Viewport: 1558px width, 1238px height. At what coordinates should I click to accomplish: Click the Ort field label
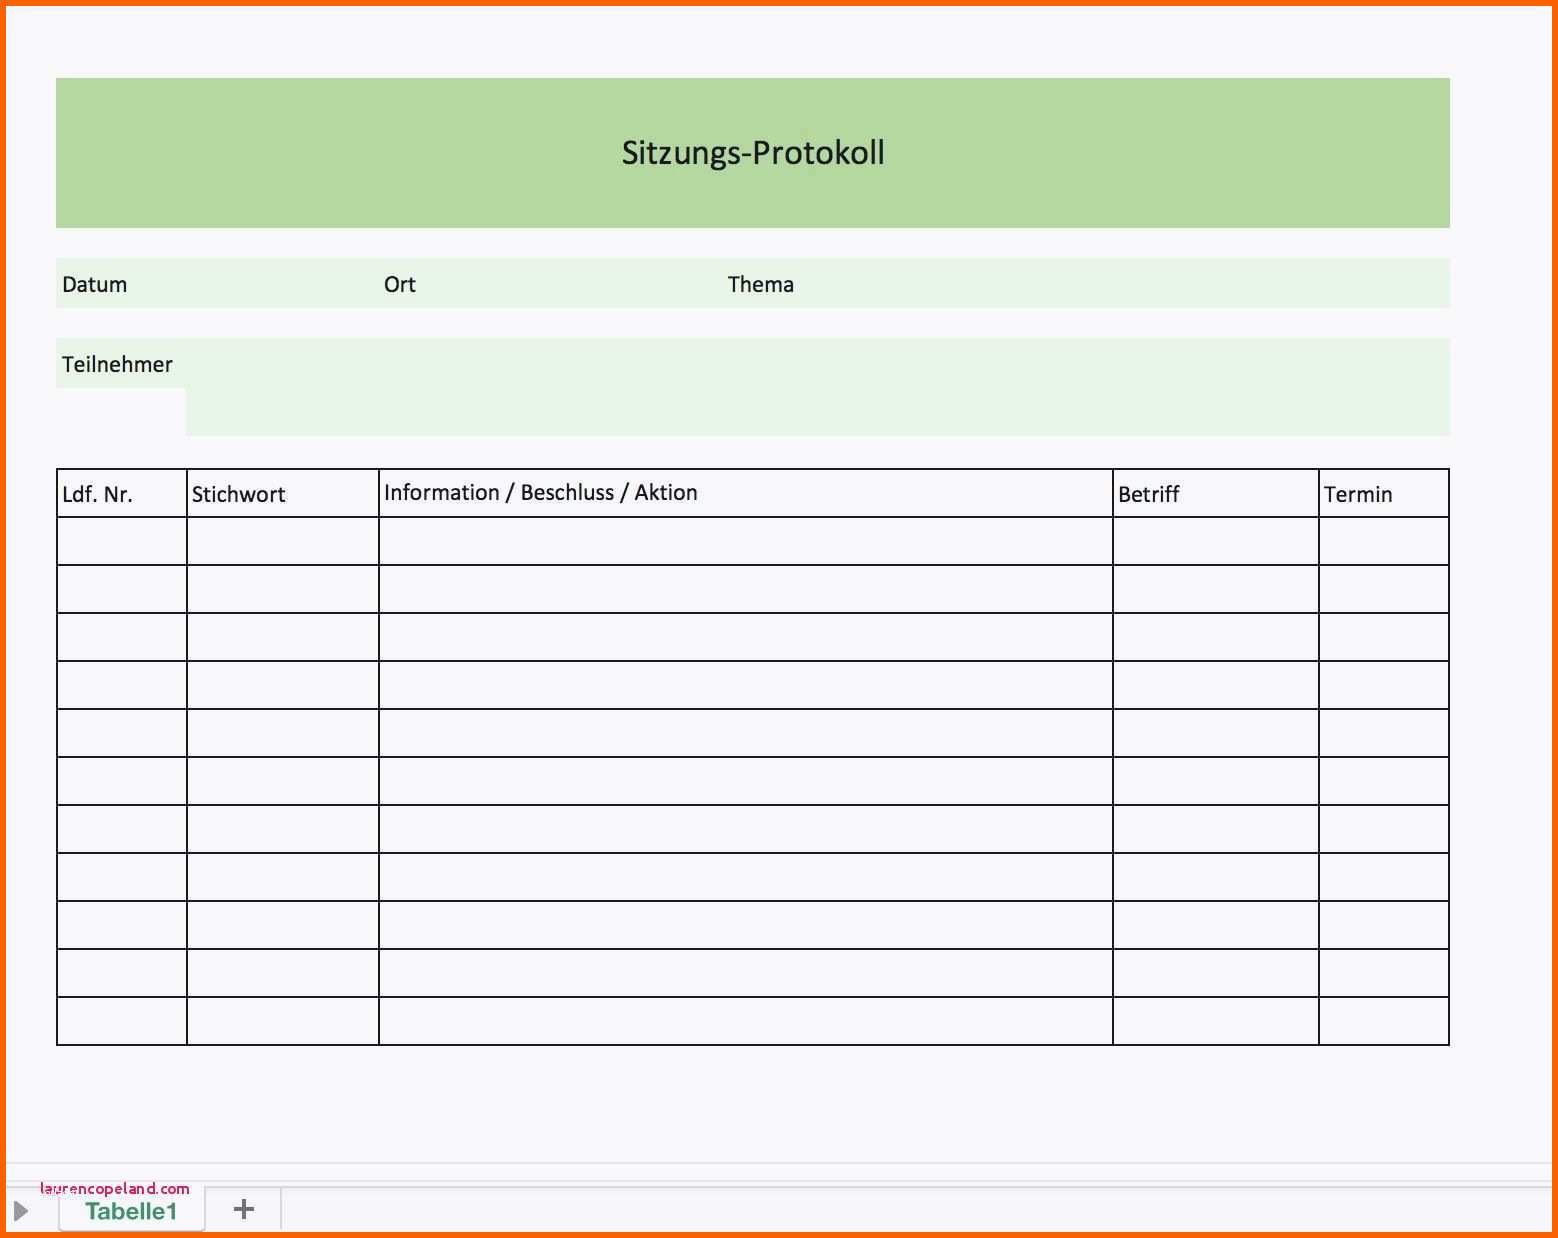point(400,284)
